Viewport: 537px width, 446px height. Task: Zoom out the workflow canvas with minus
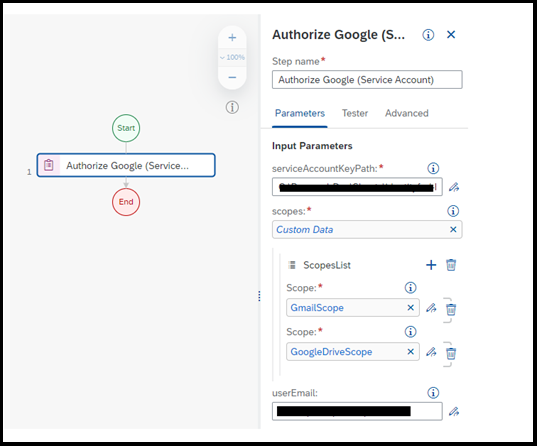[x=232, y=77]
